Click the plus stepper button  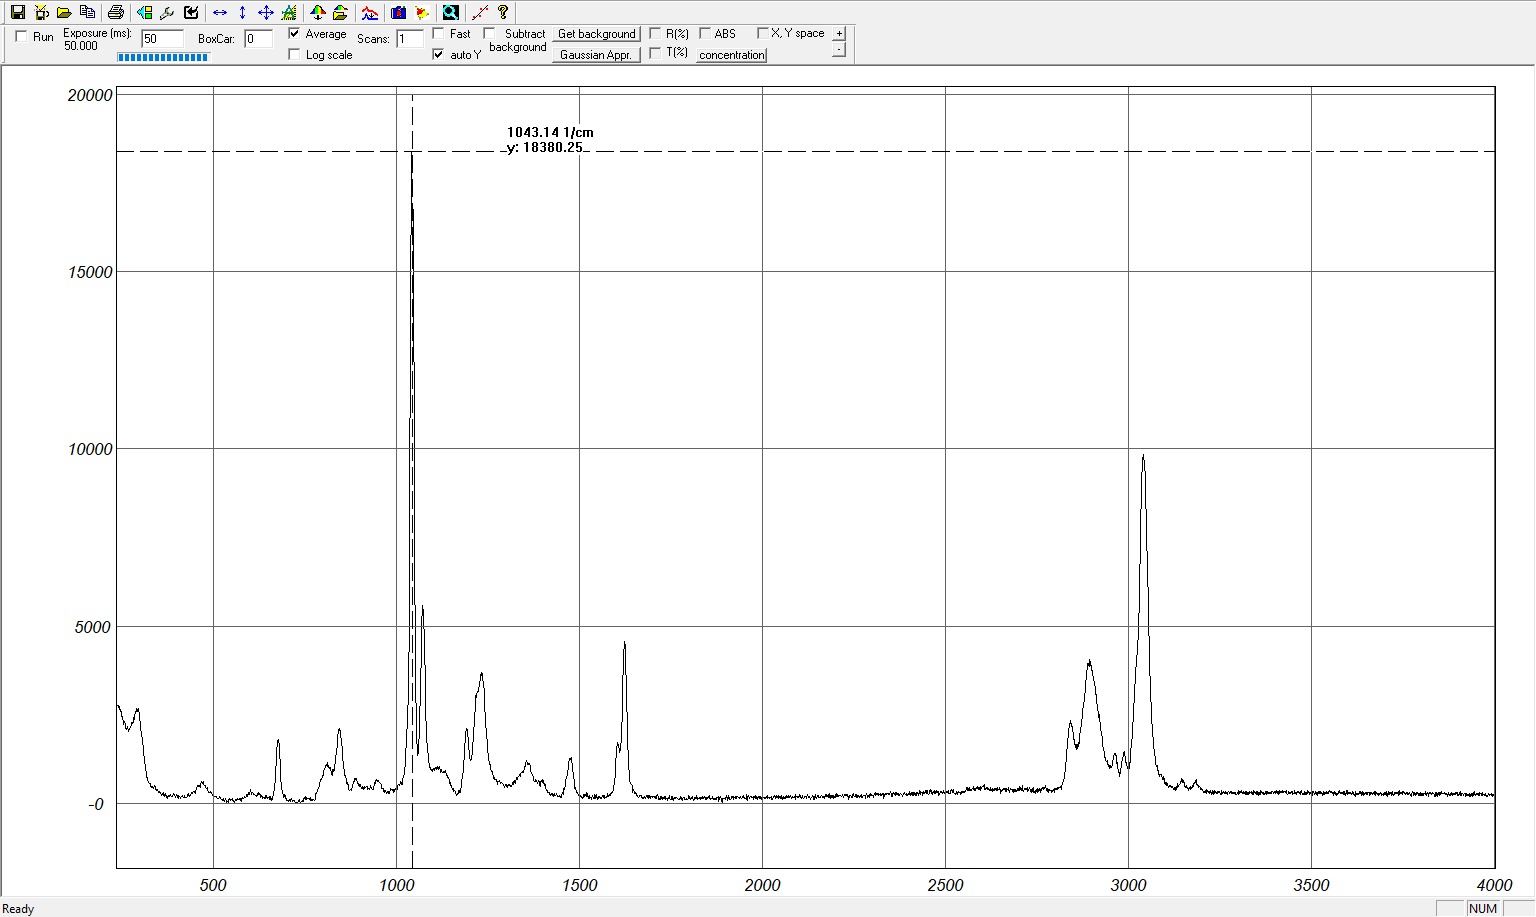838,34
